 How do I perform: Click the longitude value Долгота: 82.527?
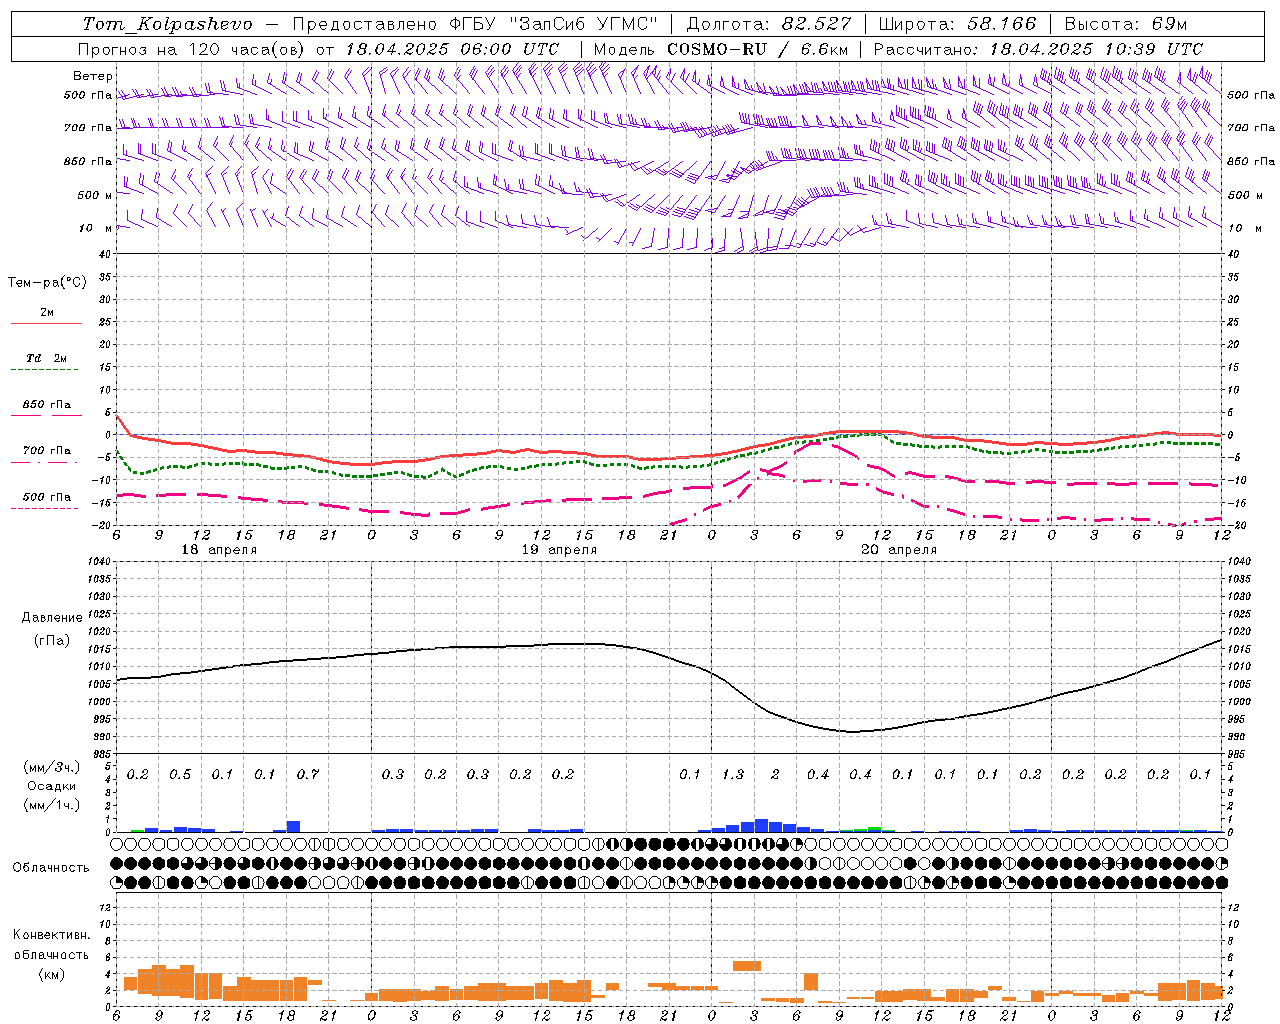(769, 24)
